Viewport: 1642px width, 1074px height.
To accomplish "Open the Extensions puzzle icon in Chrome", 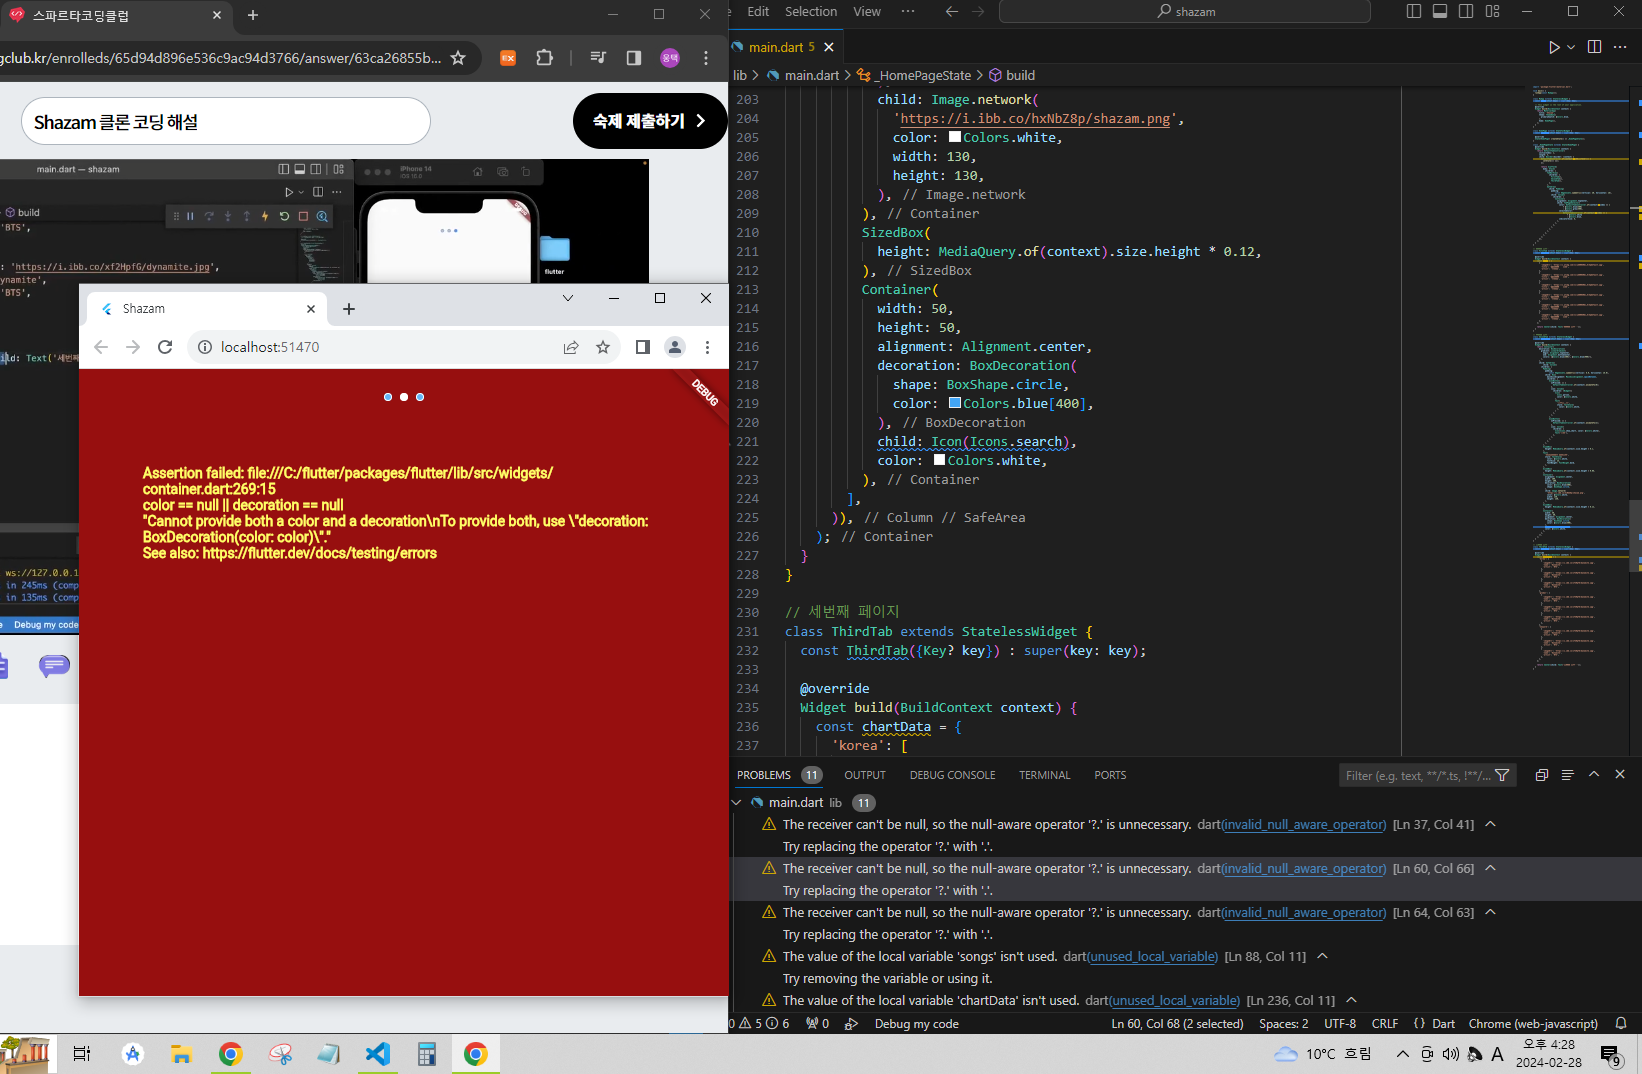I will tap(544, 58).
